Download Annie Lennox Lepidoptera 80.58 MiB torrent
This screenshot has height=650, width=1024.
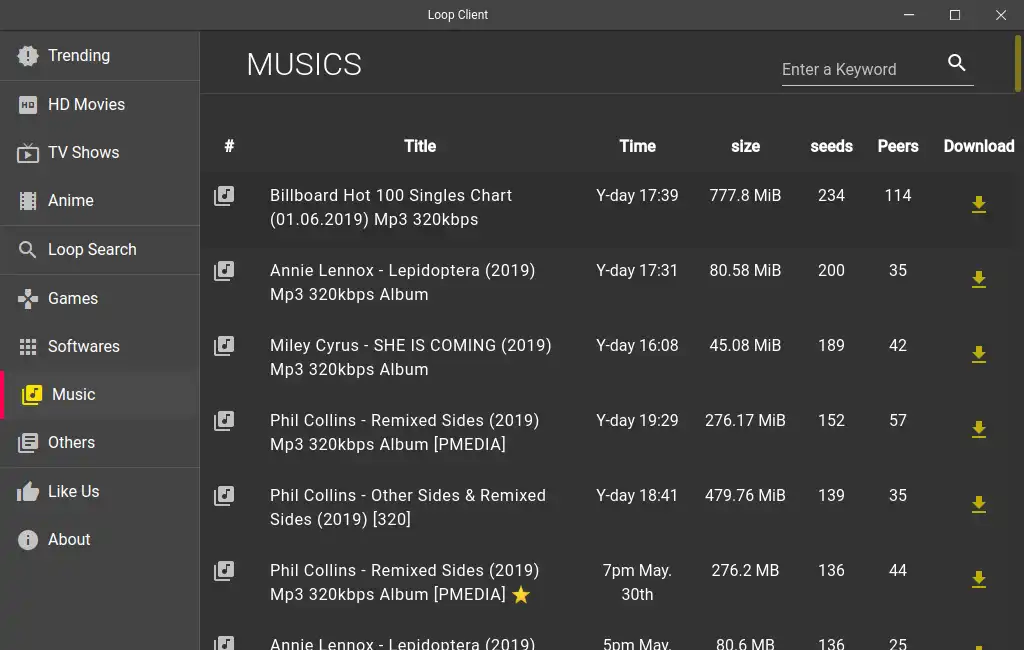[x=979, y=280]
